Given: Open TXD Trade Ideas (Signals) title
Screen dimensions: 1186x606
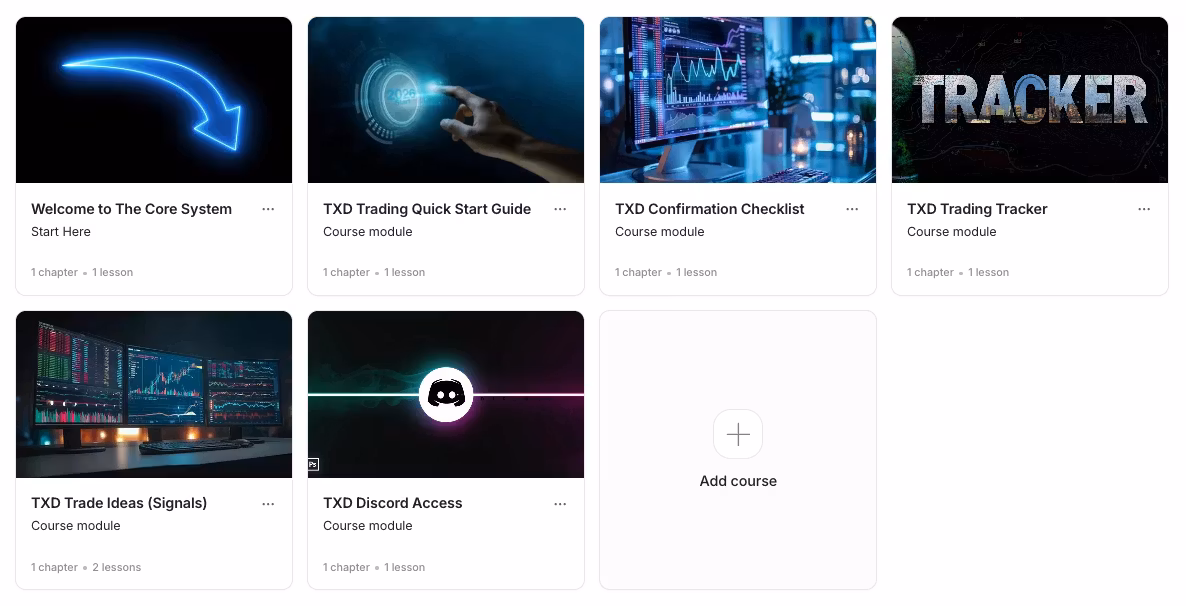Looking at the screenshot, I should coord(119,503).
